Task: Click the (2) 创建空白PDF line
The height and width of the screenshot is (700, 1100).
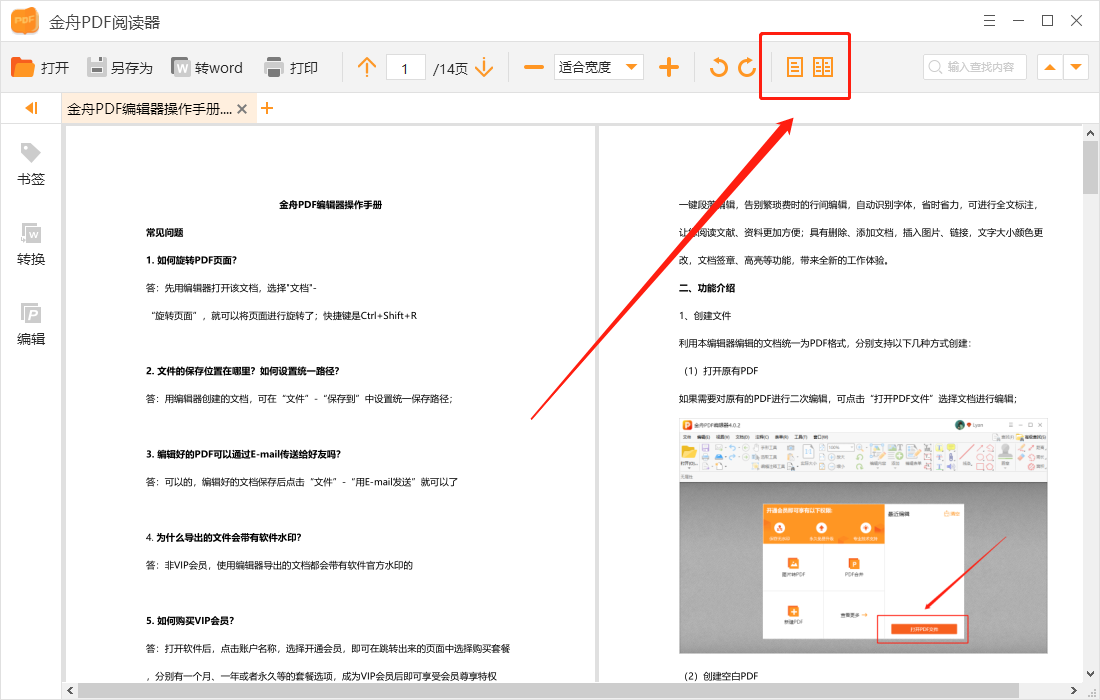Action: coord(721,676)
